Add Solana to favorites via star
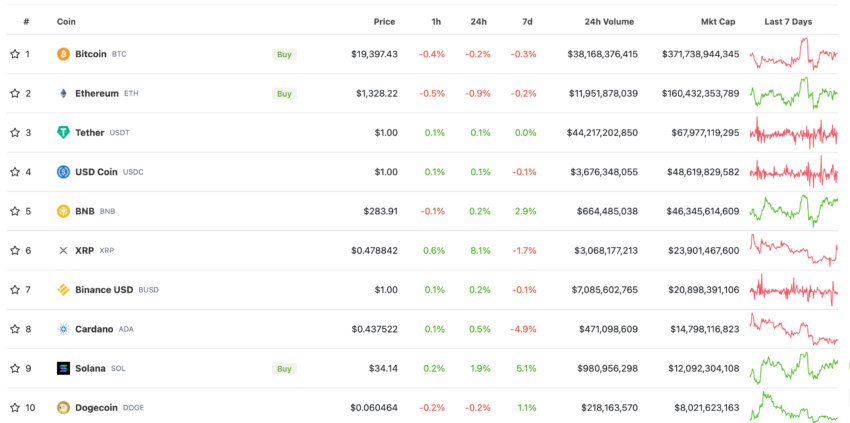The image size is (850, 423). 15,368
